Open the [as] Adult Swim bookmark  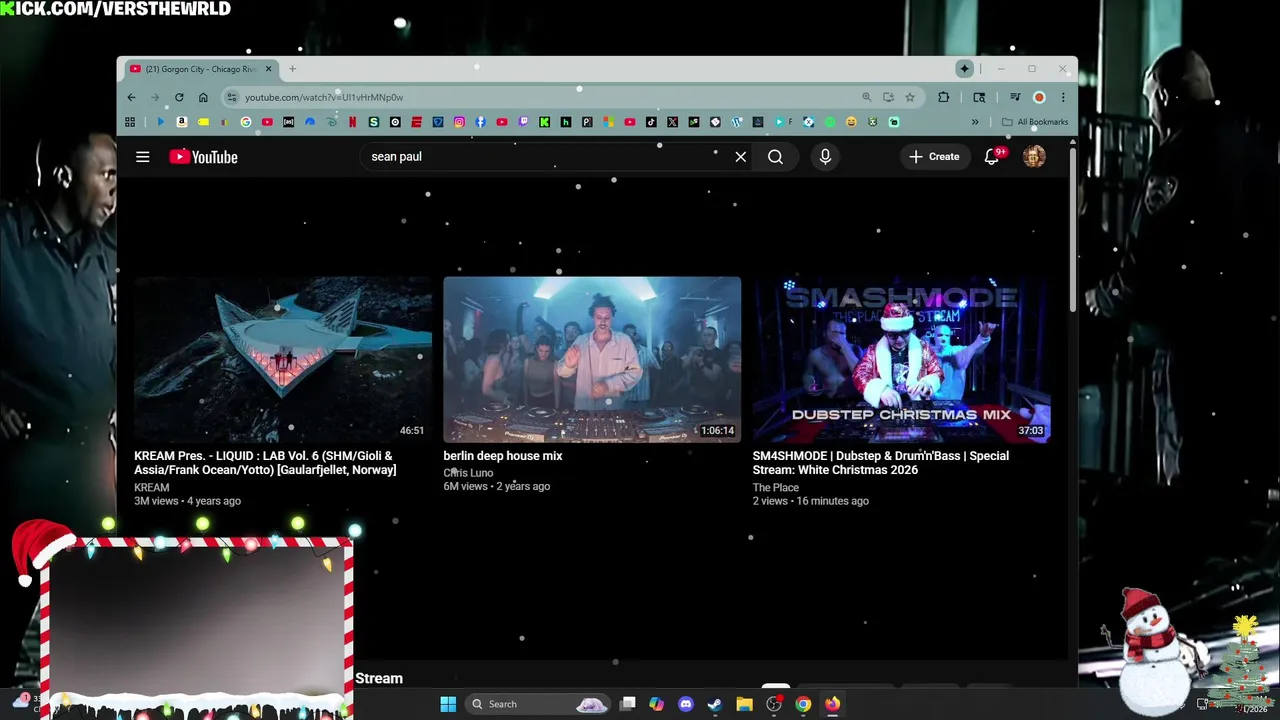(x=288, y=122)
